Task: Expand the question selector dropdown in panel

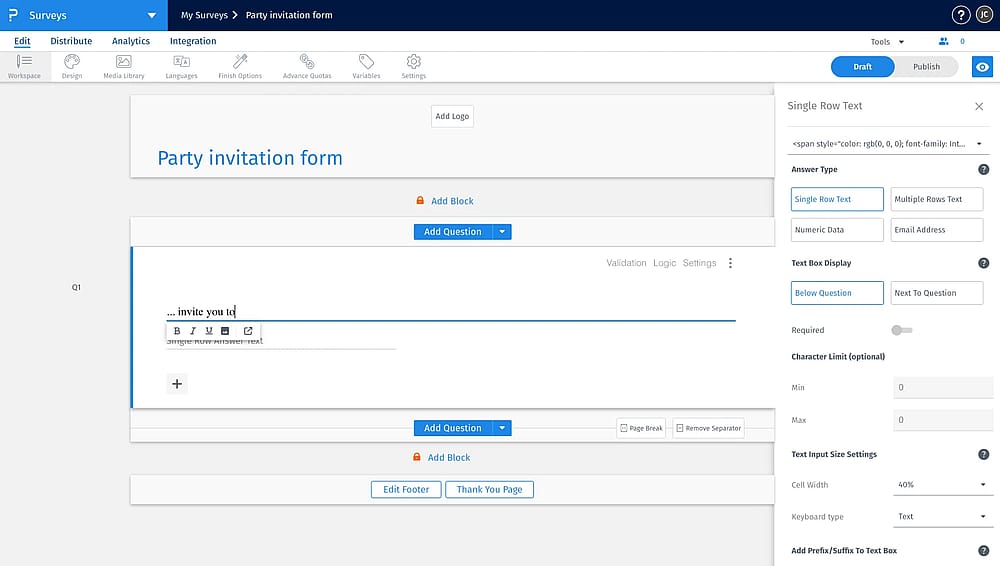Action: pyautogui.click(x=979, y=144)
